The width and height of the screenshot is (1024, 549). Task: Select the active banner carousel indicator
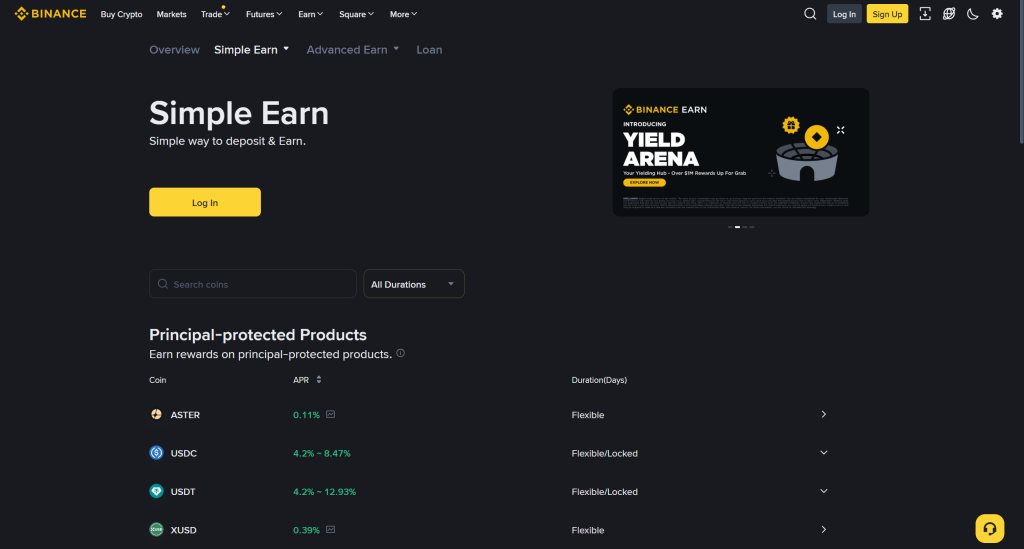tap(737, 227)
